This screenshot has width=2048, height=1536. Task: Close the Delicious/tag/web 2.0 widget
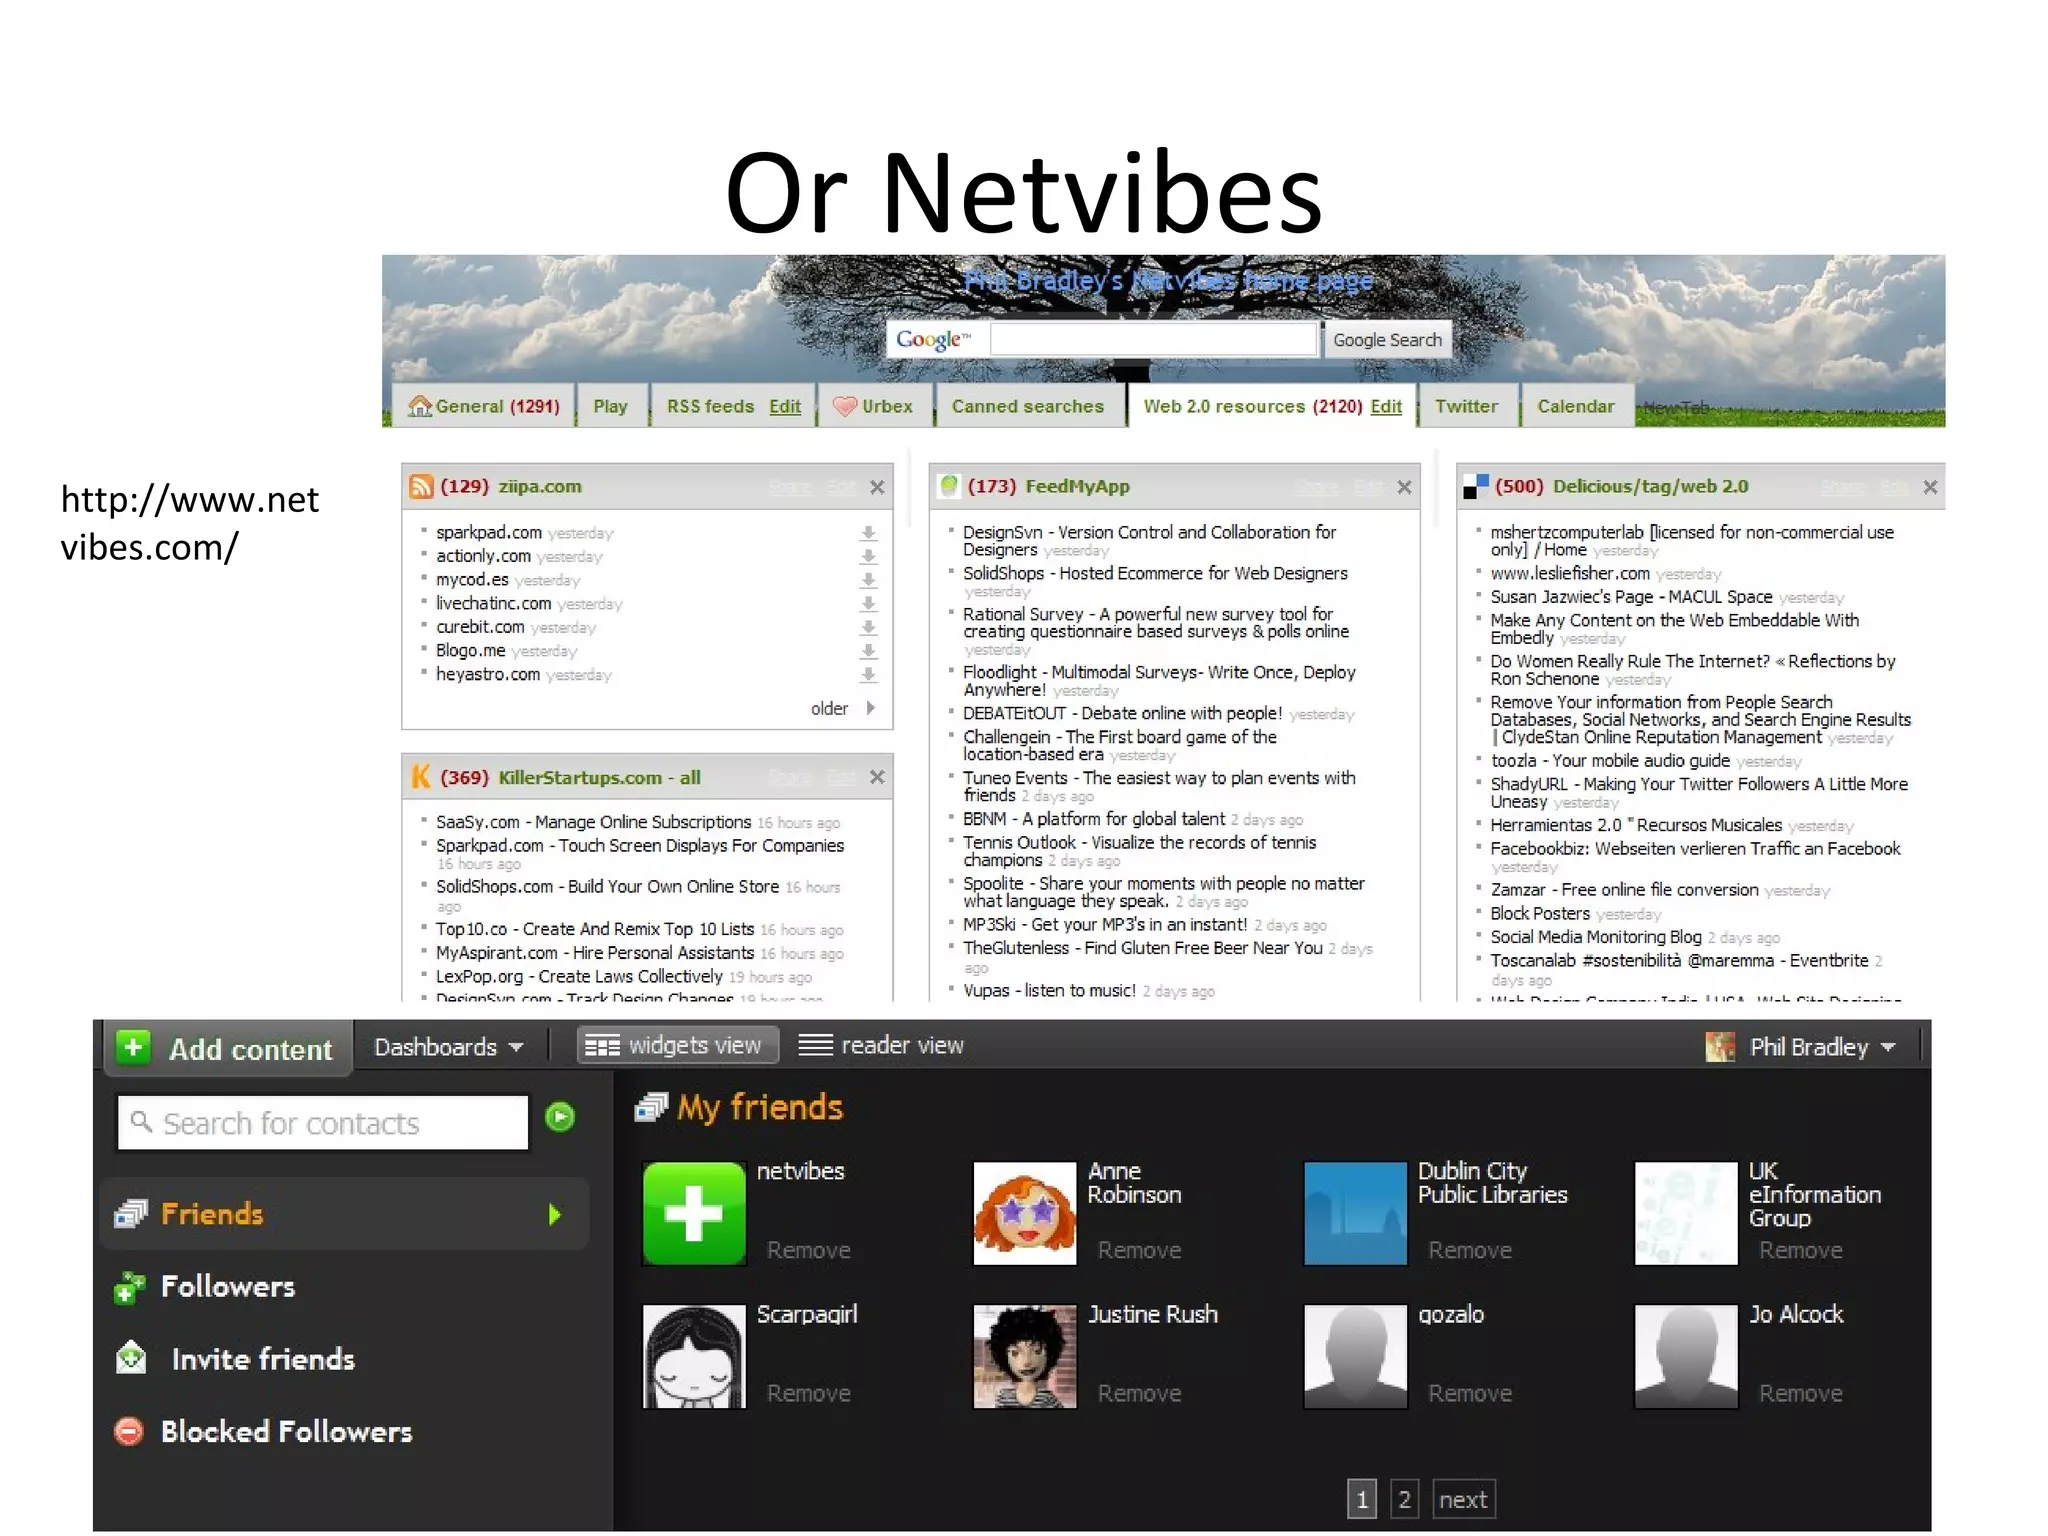[1930, 487]
